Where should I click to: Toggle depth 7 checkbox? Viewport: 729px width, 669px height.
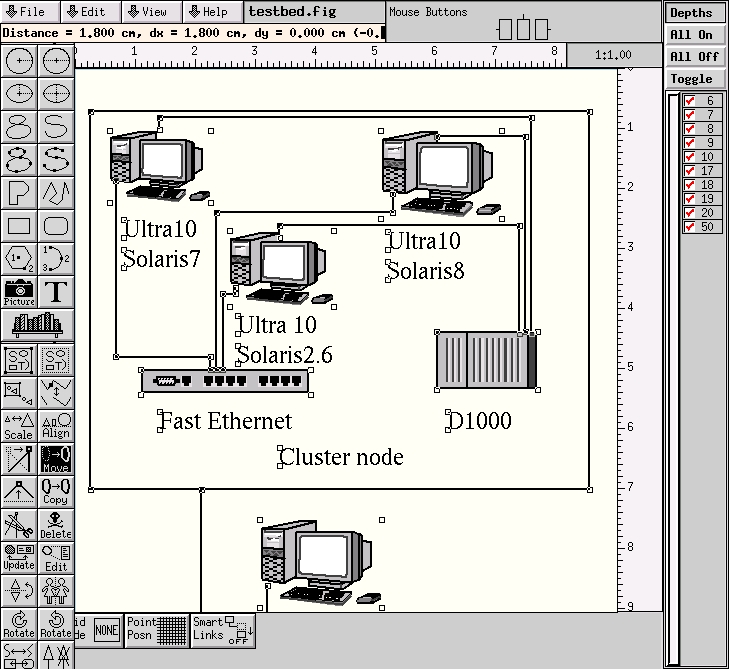690,115
